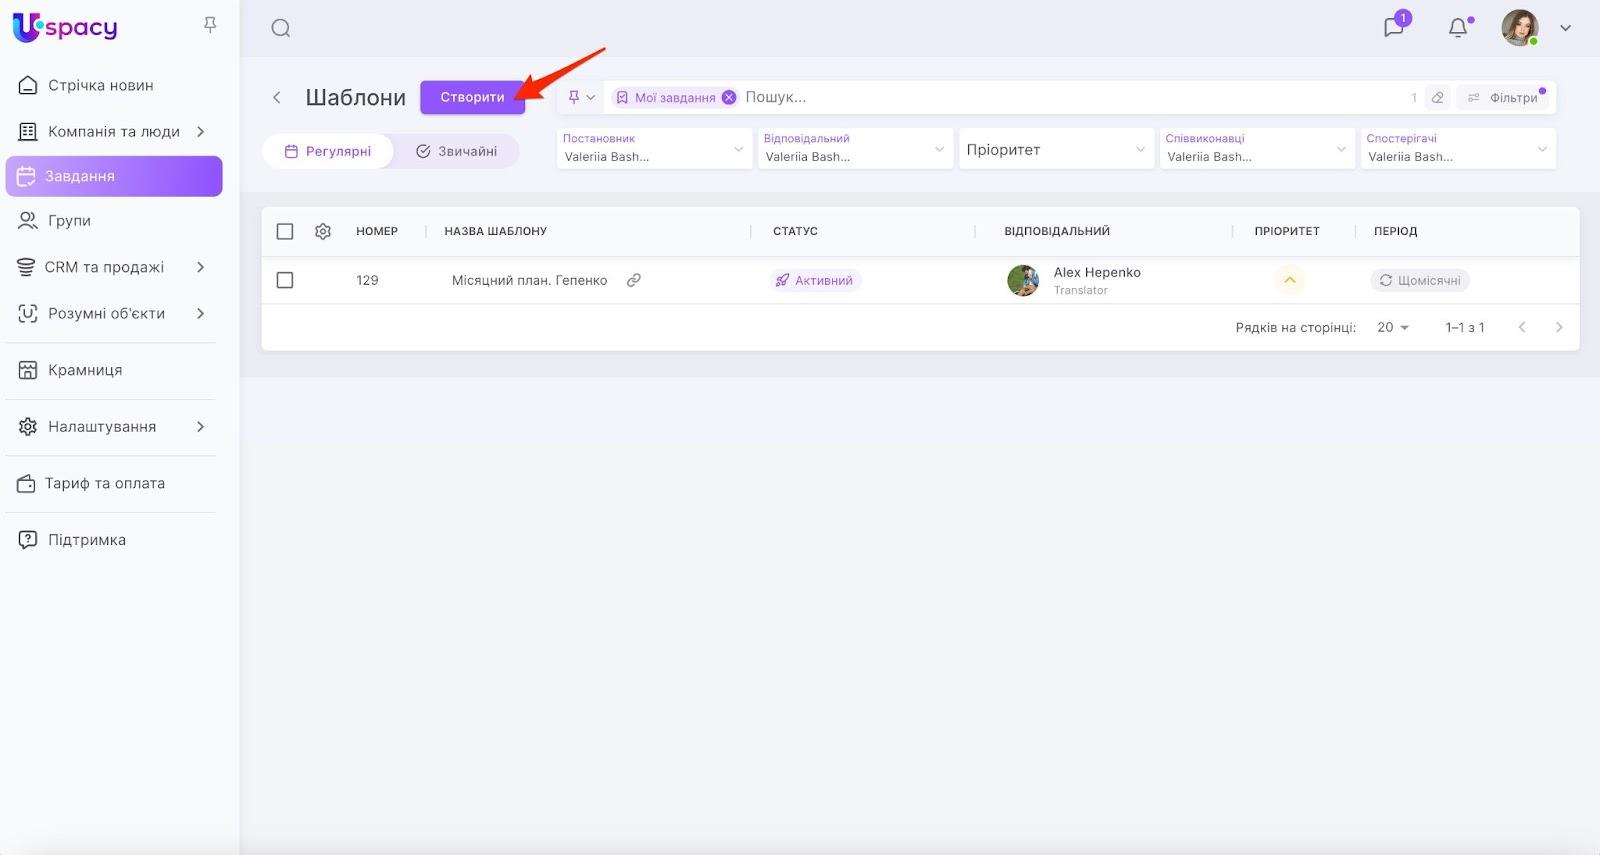This screenshot has width=1600, height=855.
Task: Click the Пошук search field
Action: click(1070, 97)
